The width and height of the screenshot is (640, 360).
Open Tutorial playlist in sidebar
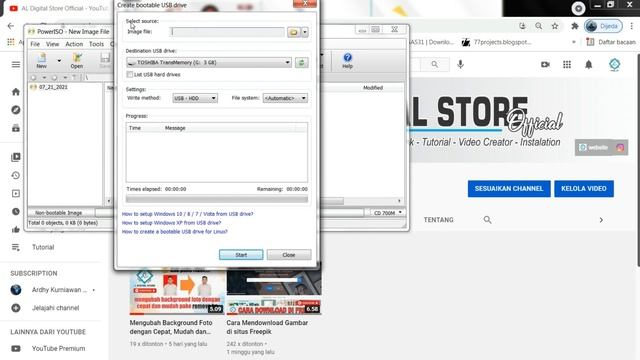[43, 247]
